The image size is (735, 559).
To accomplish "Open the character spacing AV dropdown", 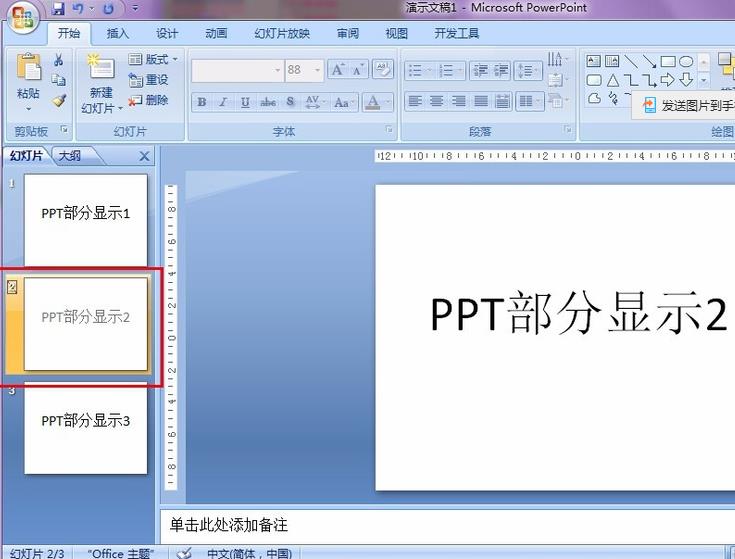I will 315,102.
